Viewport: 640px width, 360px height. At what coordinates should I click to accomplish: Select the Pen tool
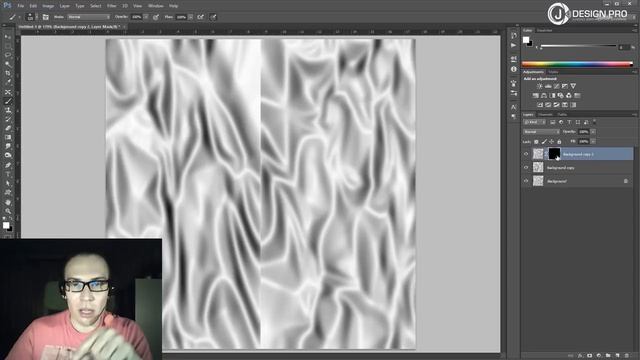tap(8, 165)
